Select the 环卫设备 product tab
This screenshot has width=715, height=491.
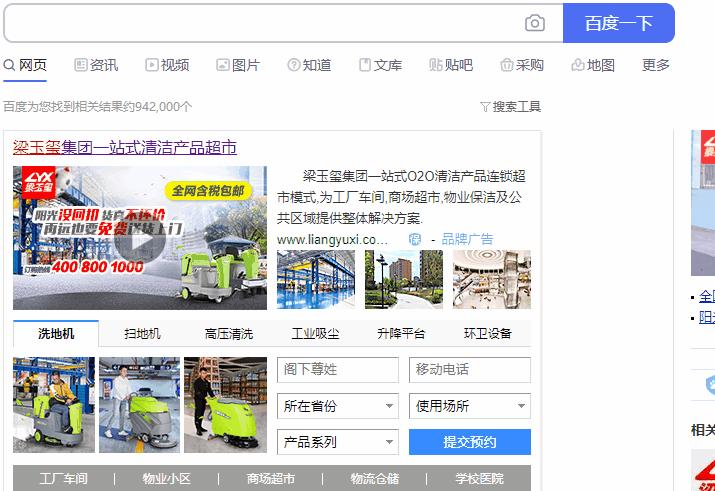coord(488,334)
